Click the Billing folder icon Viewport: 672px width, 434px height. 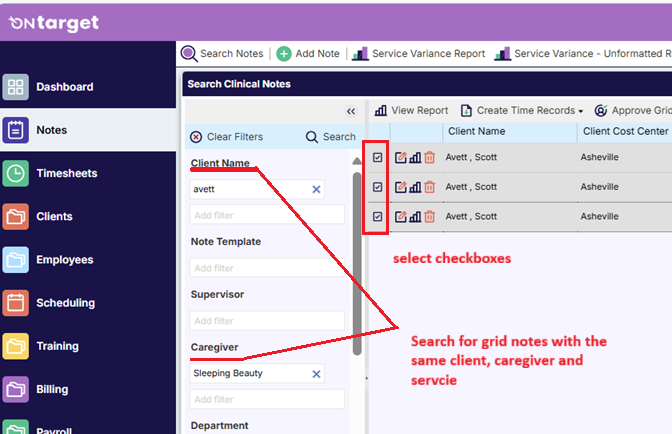click(x=15, y=389)
